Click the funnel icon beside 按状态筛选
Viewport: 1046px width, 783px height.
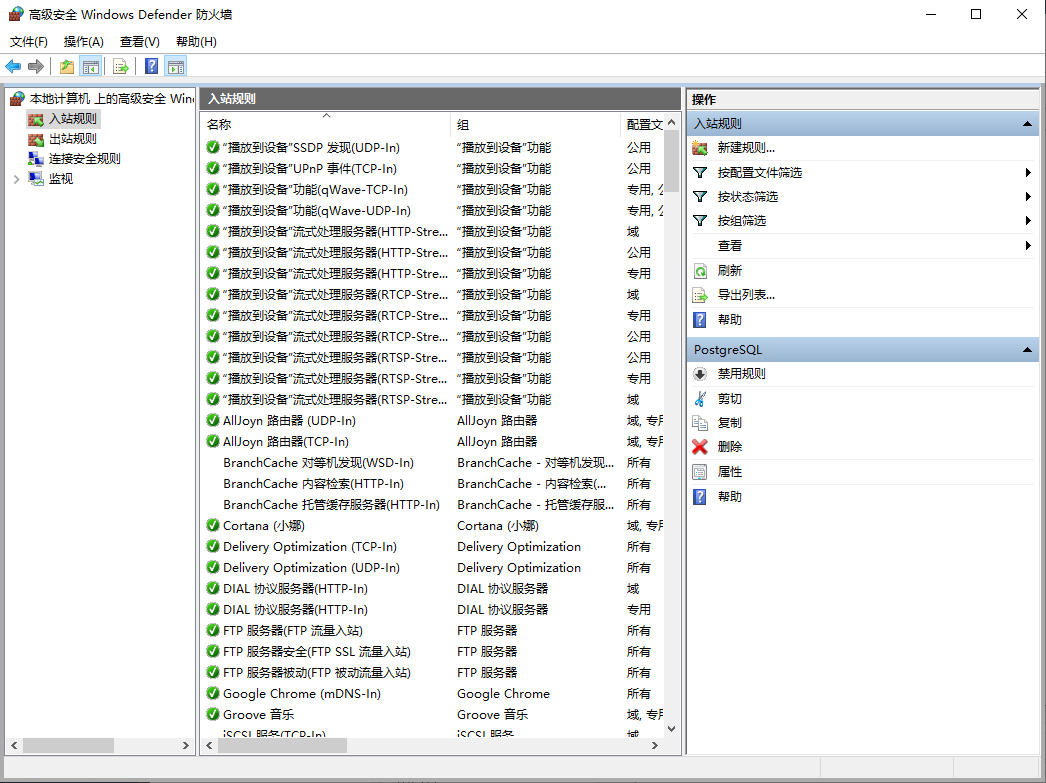(700, 197)
